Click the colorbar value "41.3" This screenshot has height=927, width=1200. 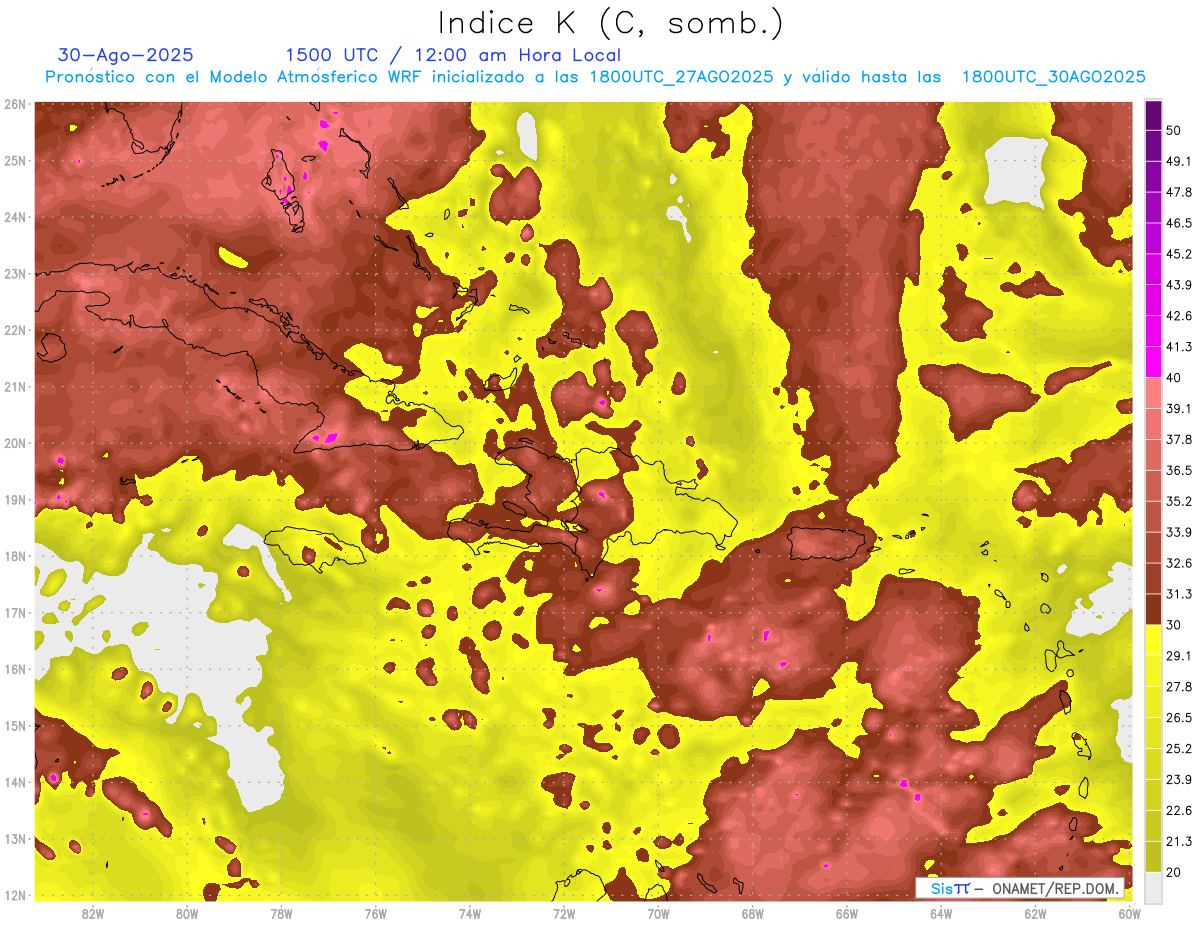pyautogui.click(x=1178, y=347)
